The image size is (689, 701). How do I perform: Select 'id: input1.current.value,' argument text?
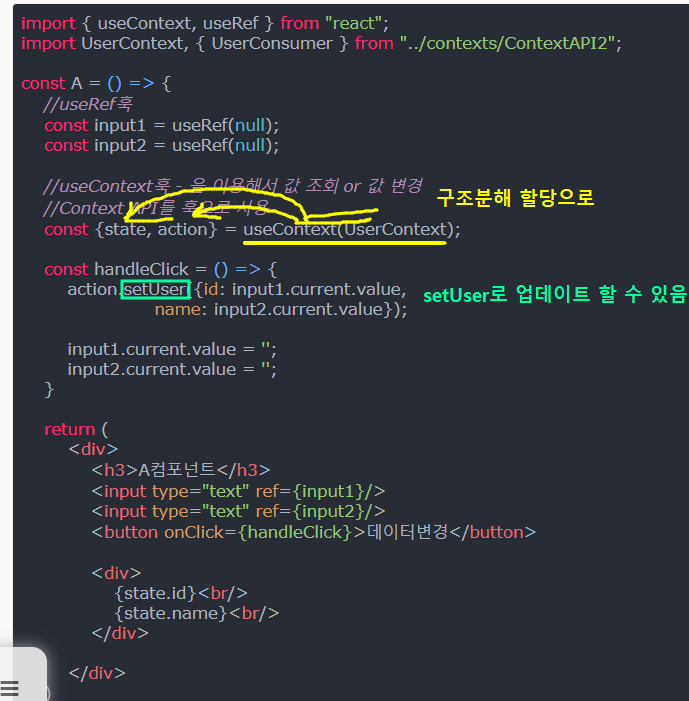point(305,290)
